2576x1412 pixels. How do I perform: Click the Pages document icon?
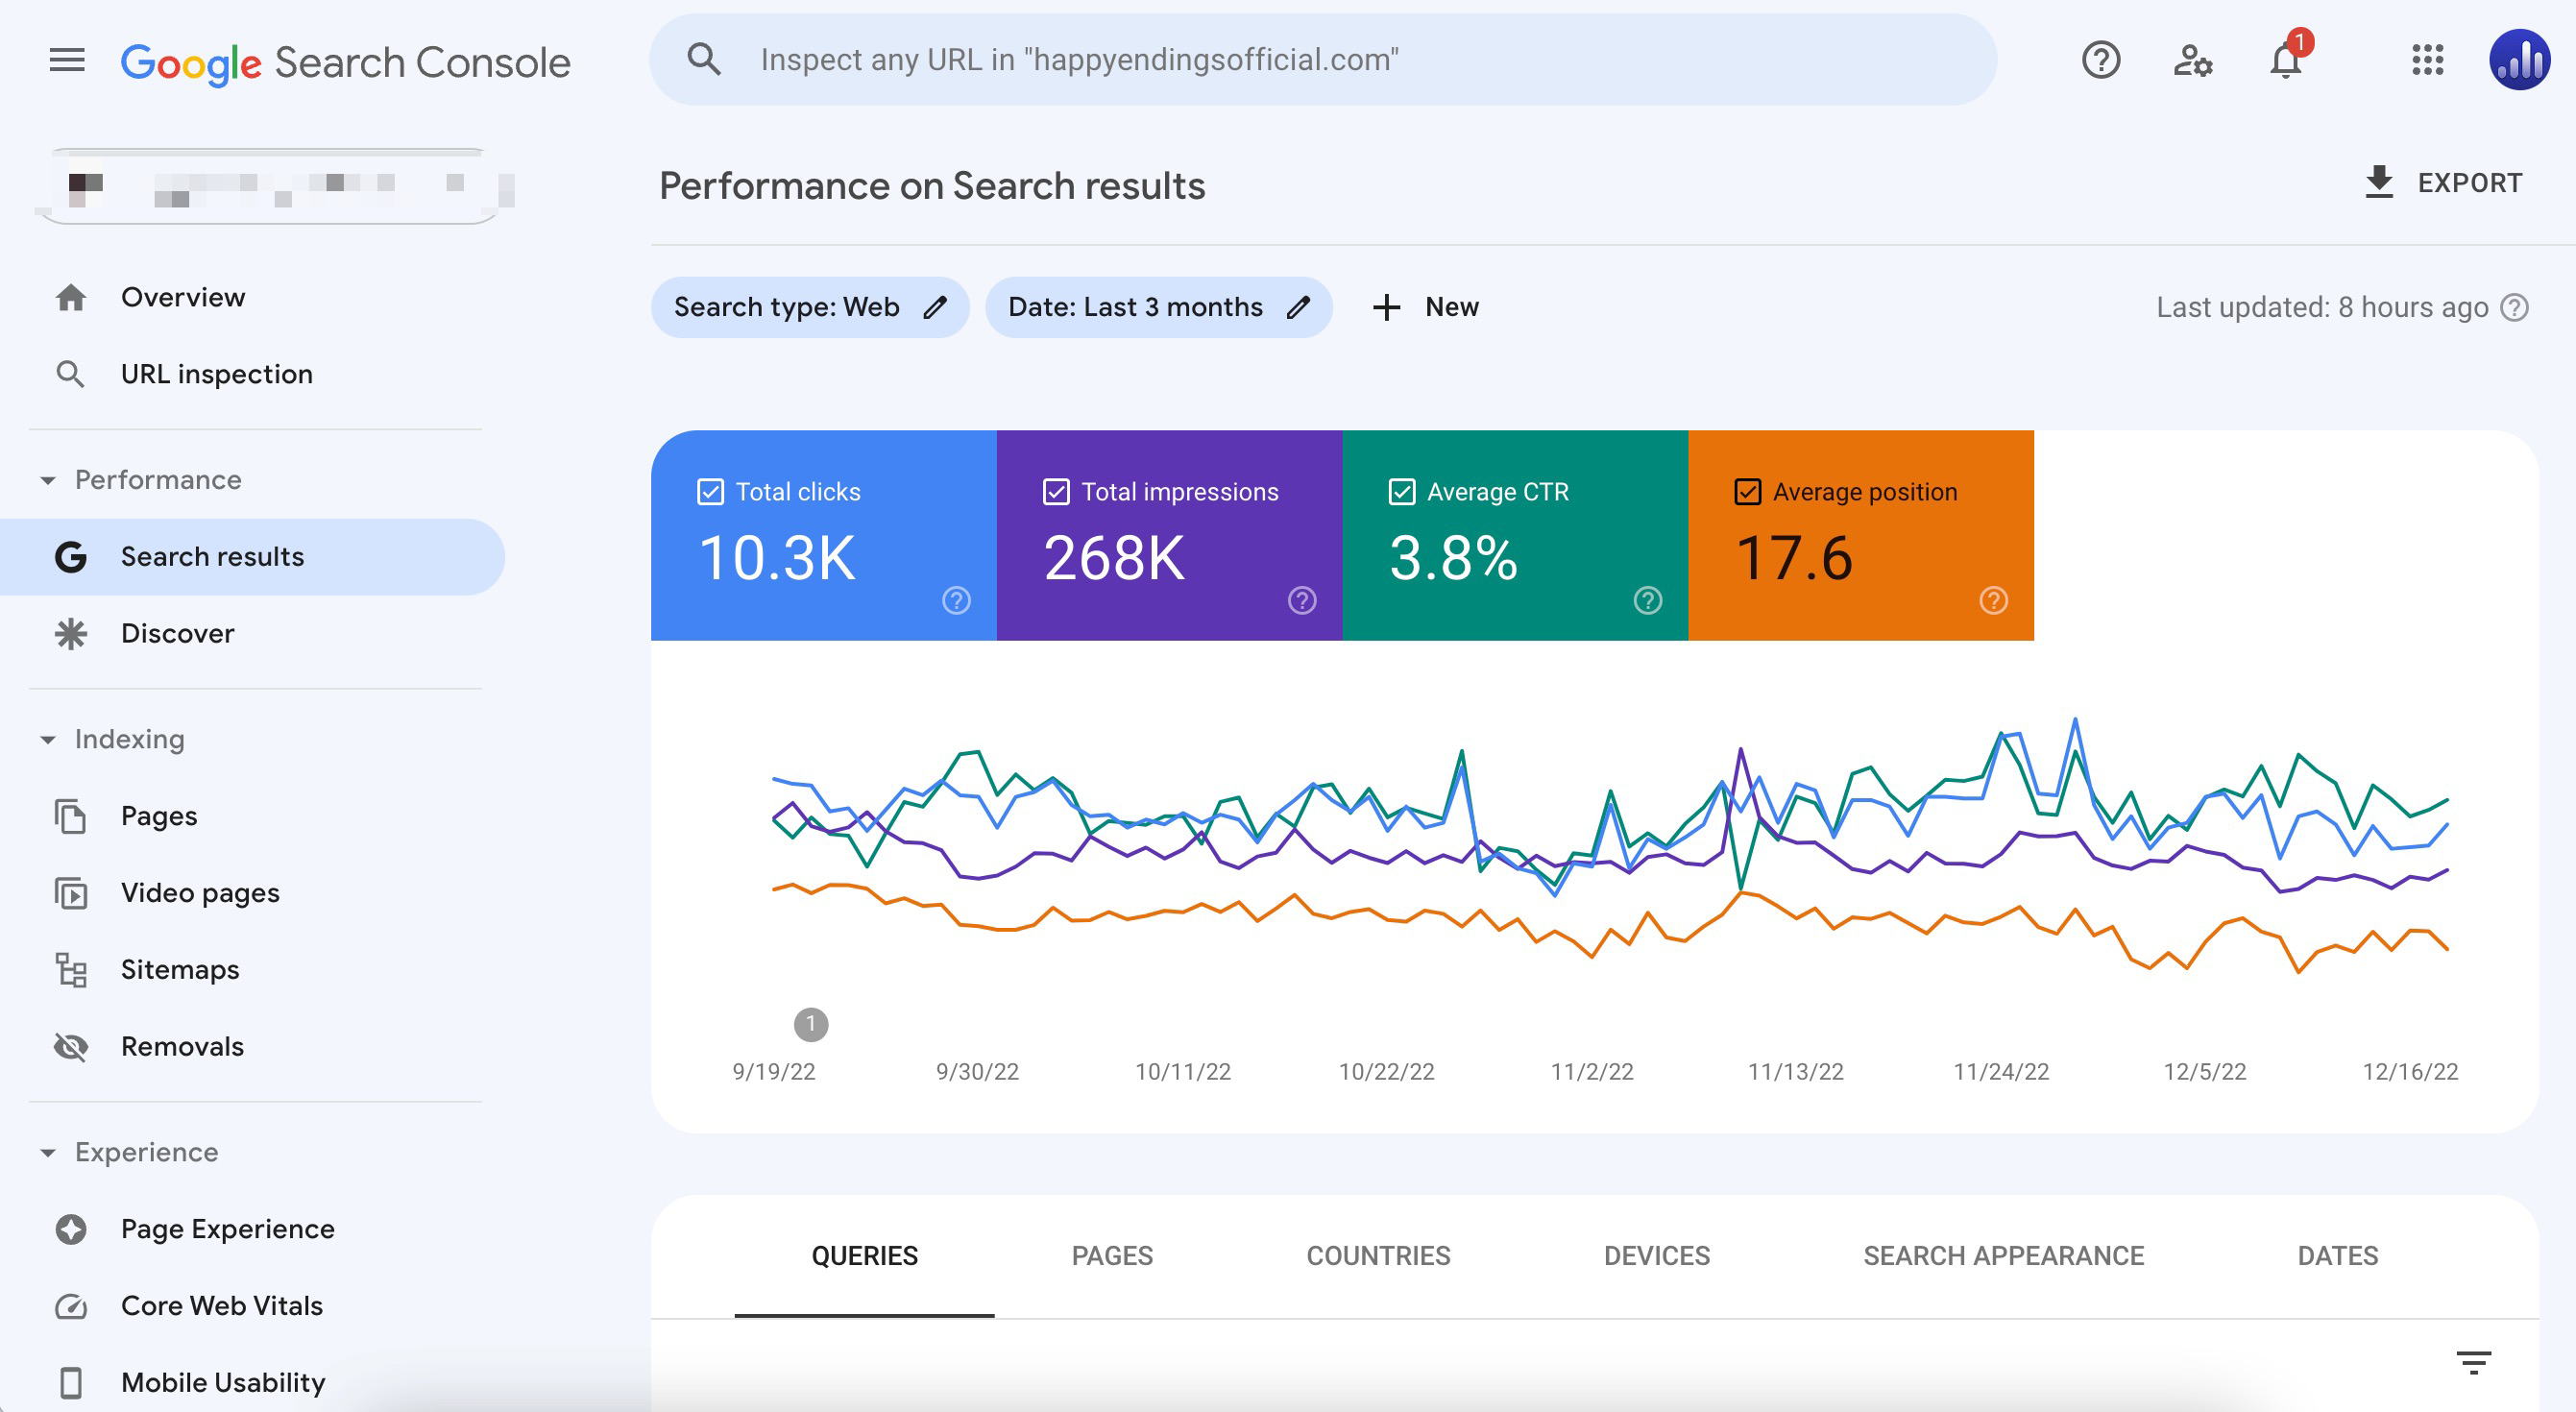click(x=71, y=816)
